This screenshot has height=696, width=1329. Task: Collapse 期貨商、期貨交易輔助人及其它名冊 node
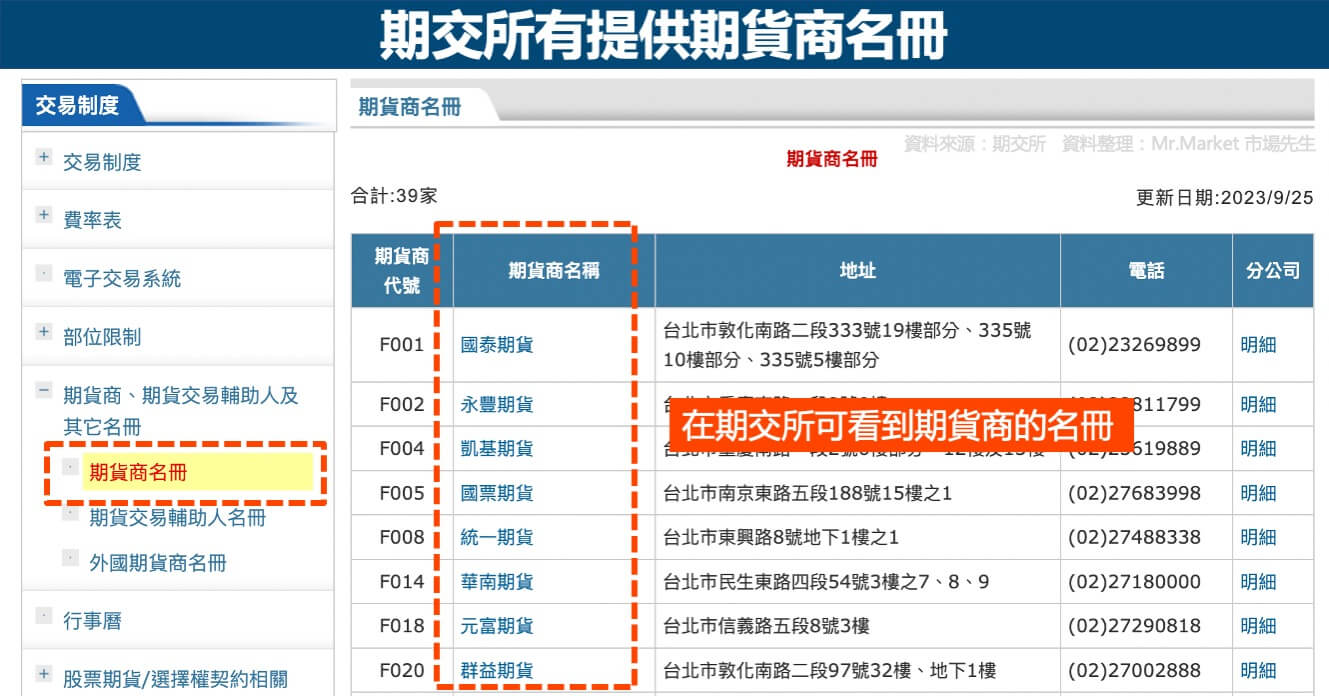point(43,391)
